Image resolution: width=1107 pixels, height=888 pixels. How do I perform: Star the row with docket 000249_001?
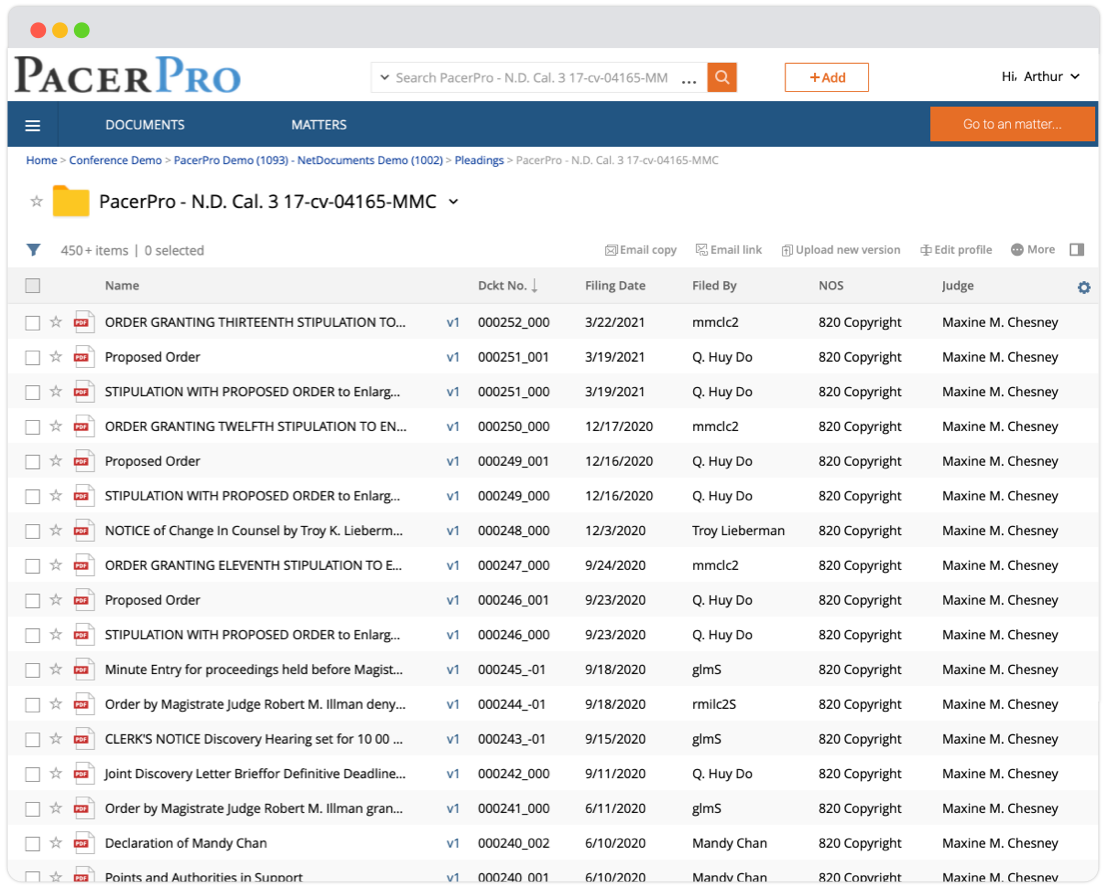pyautogui.click(x=56, y=461)
